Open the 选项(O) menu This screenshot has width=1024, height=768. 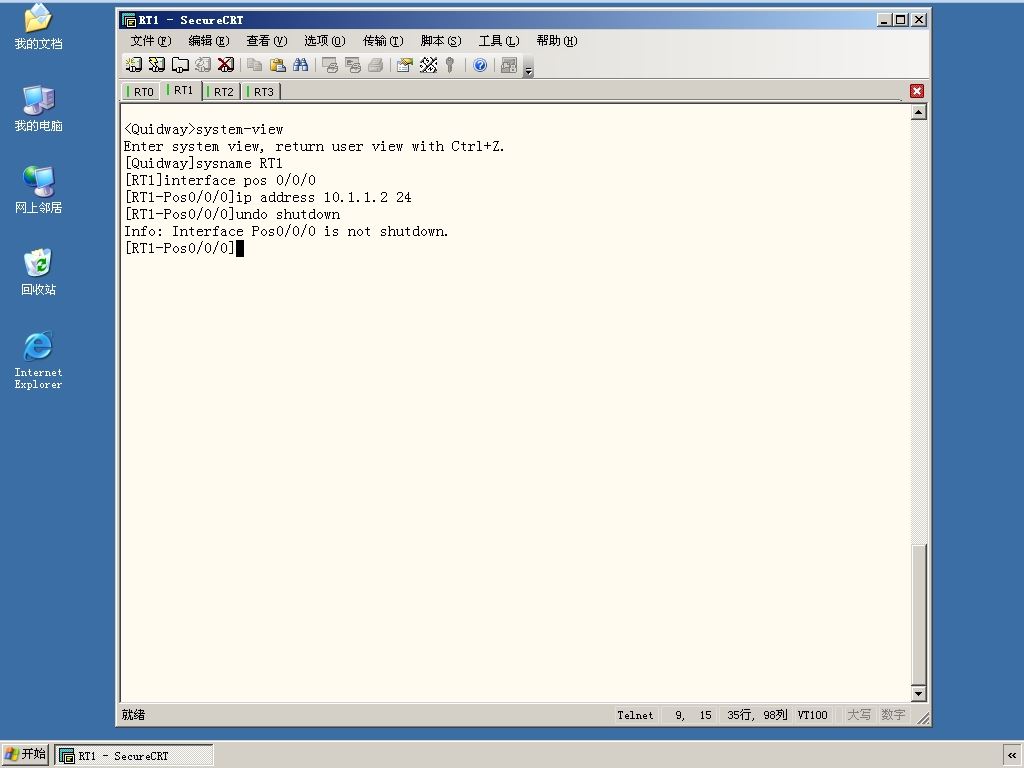pos(325,40)
